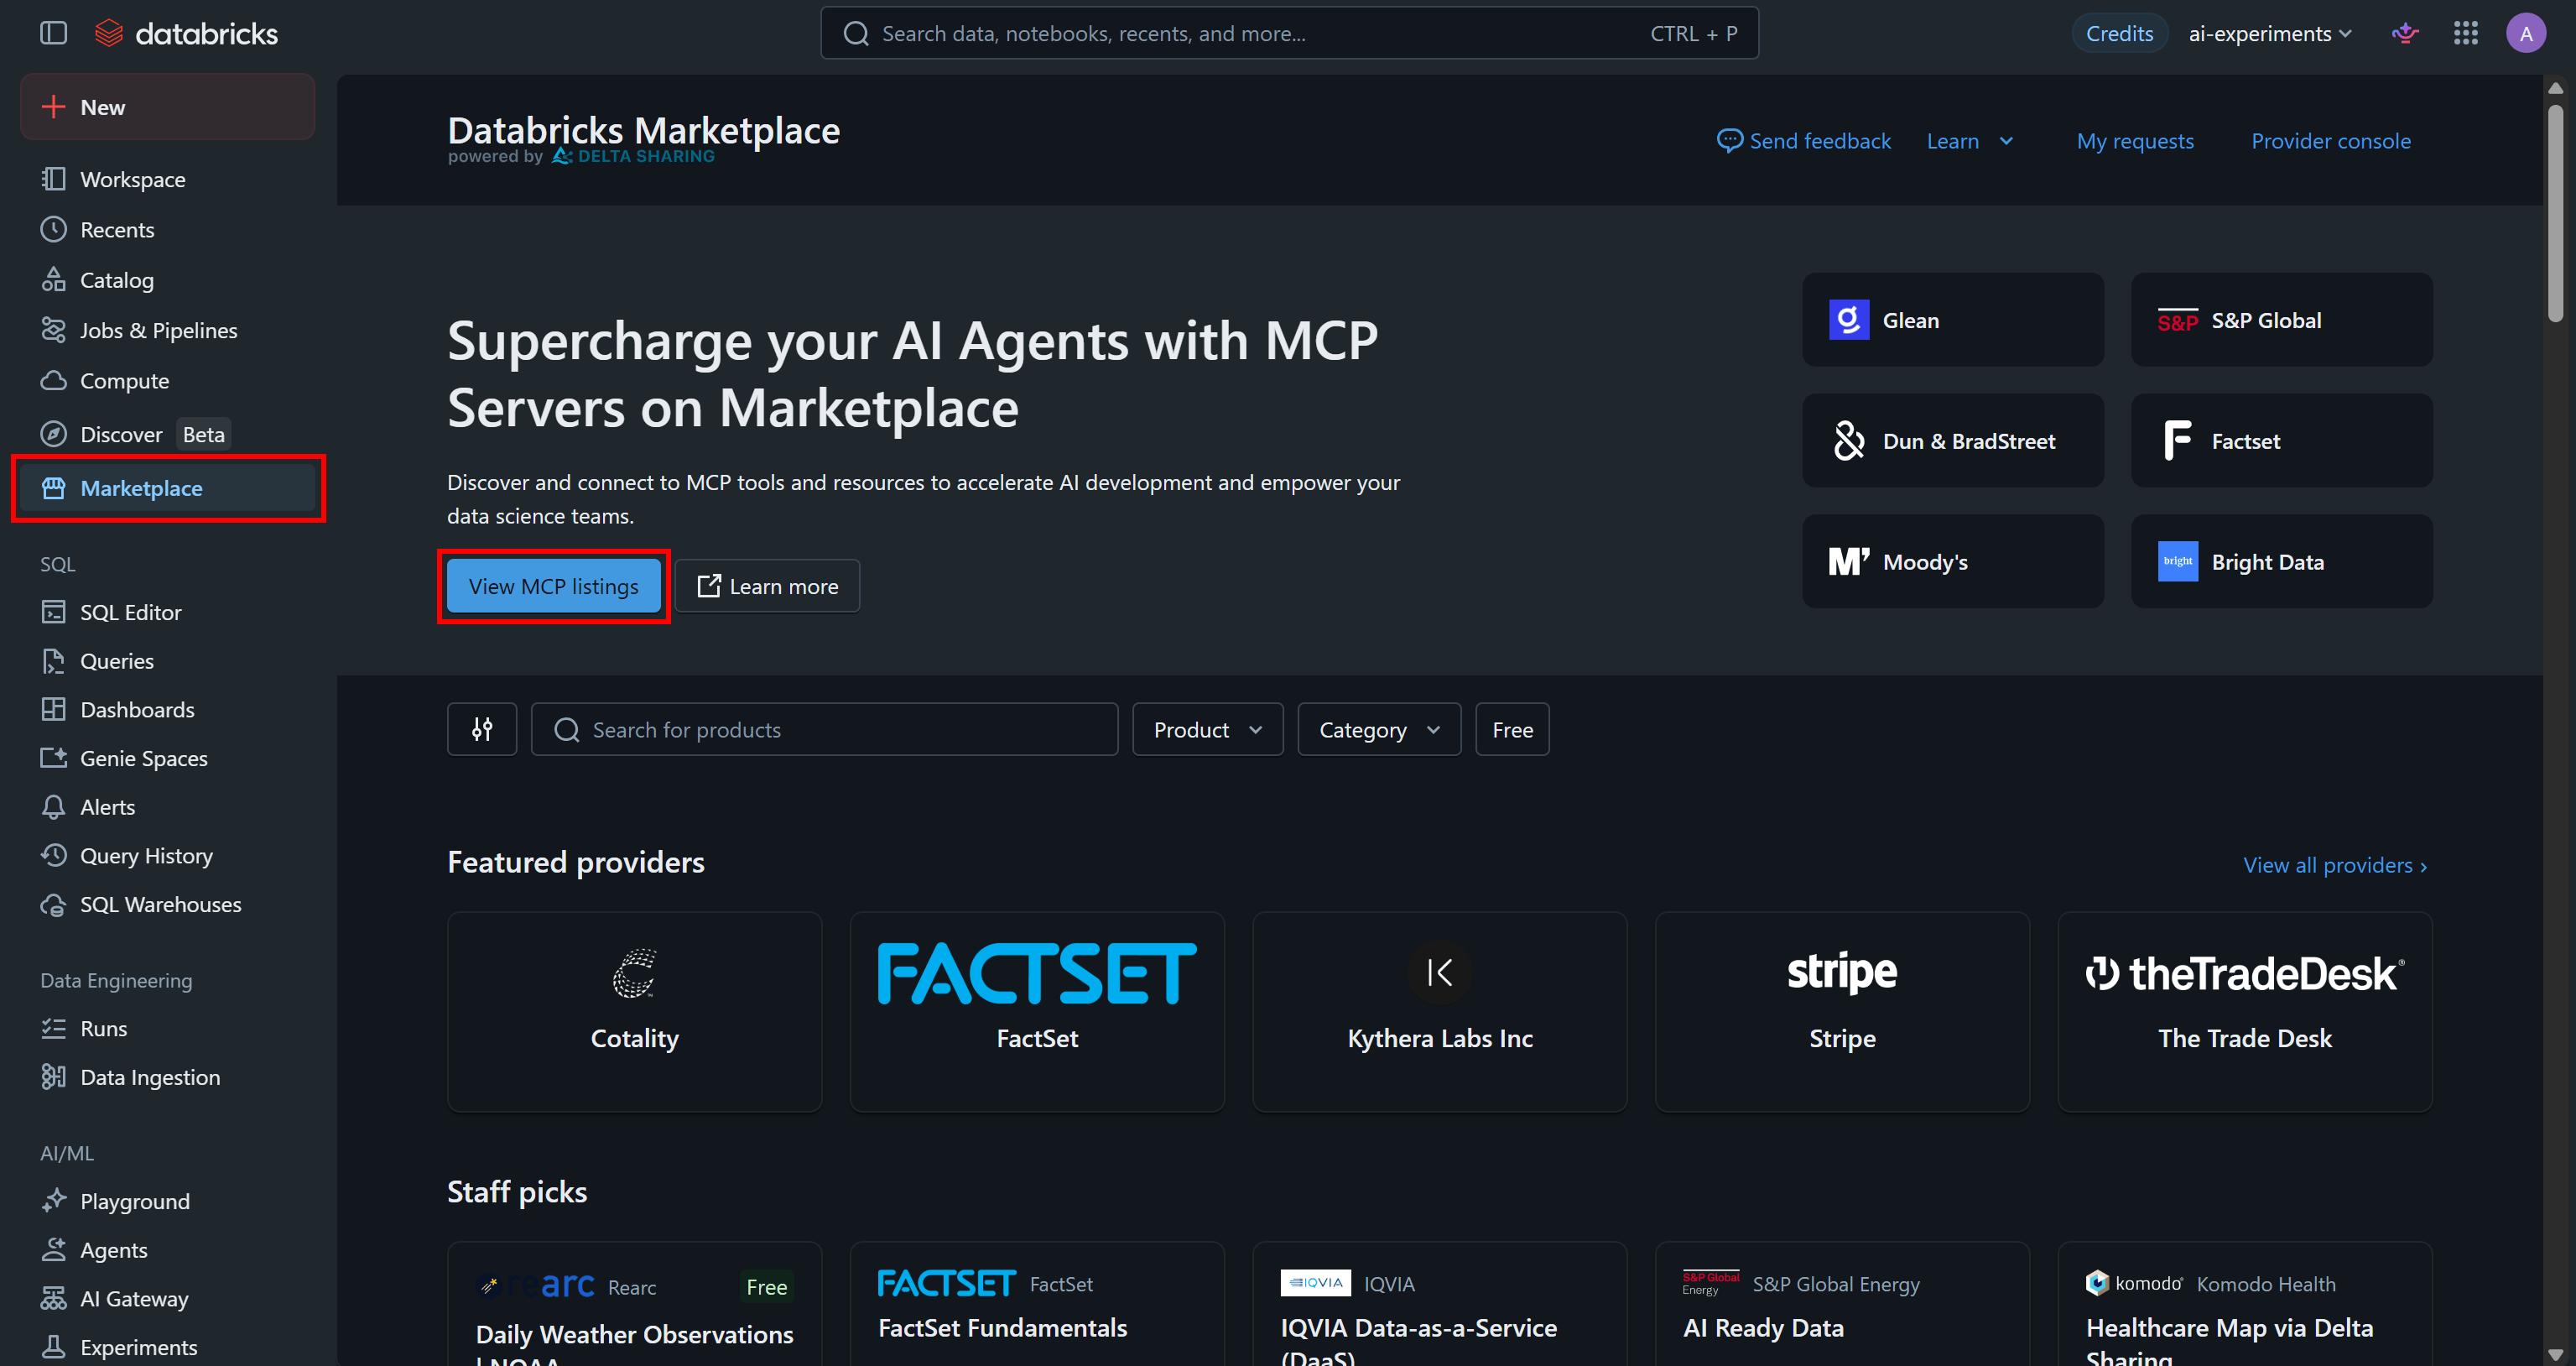Open Data Ingestion

click(x=168, y=1077)
